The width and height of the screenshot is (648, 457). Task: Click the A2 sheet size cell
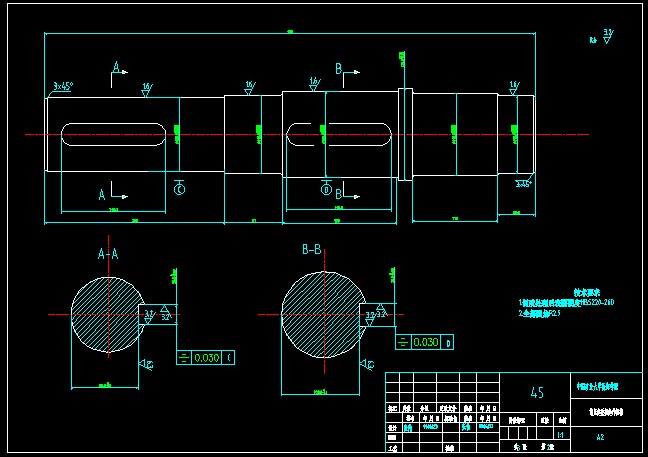click(600, 437)
